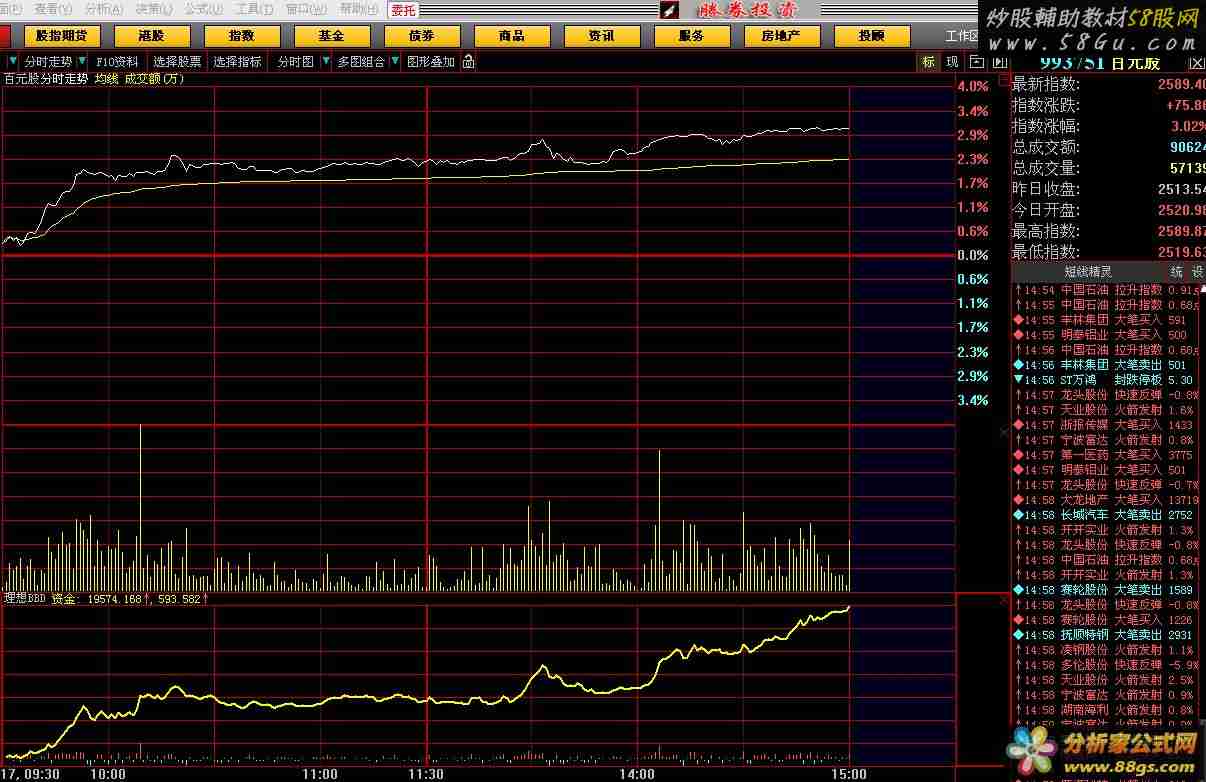Image resolution: width=1206 pixels, height=782 pixels.
Task: Click the 14:00 time axis marker
Action: point(637,774)
